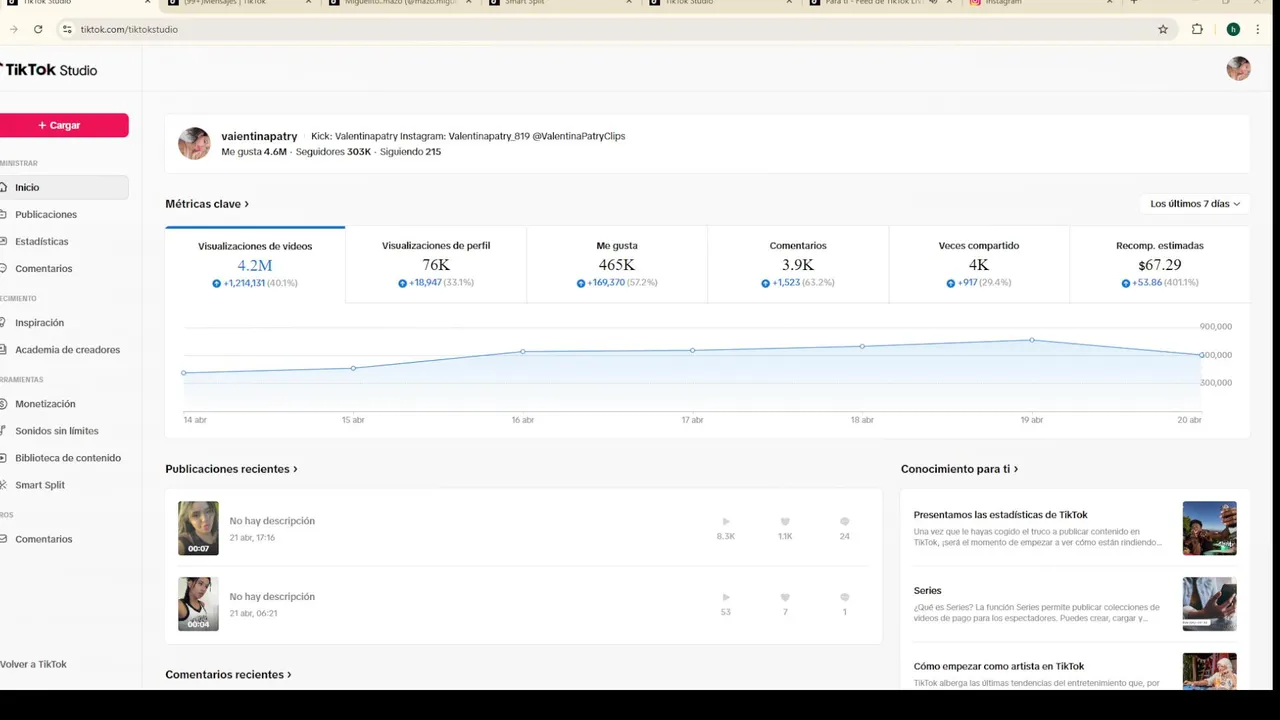Click site info icon in address bar
Viewport: 1280px width, 720px height.
pyautogui.click(x=67, y=29)
